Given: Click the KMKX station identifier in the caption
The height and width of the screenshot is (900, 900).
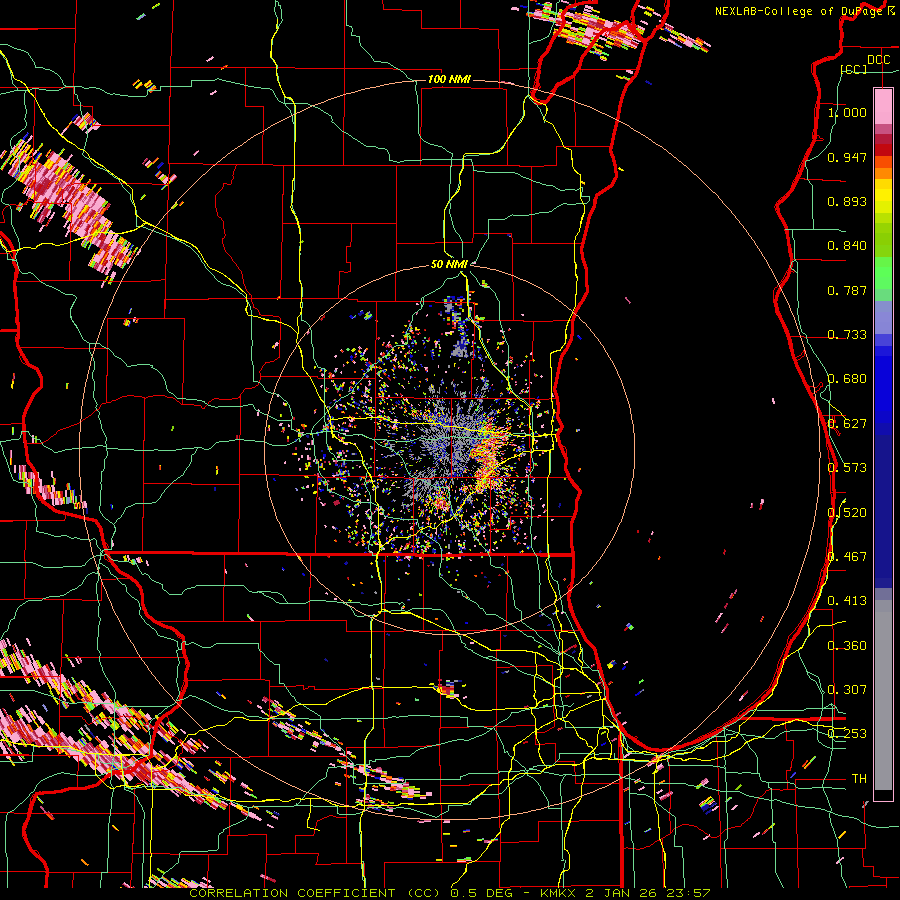Looking at the screenshot, I should tap(560, 893).
